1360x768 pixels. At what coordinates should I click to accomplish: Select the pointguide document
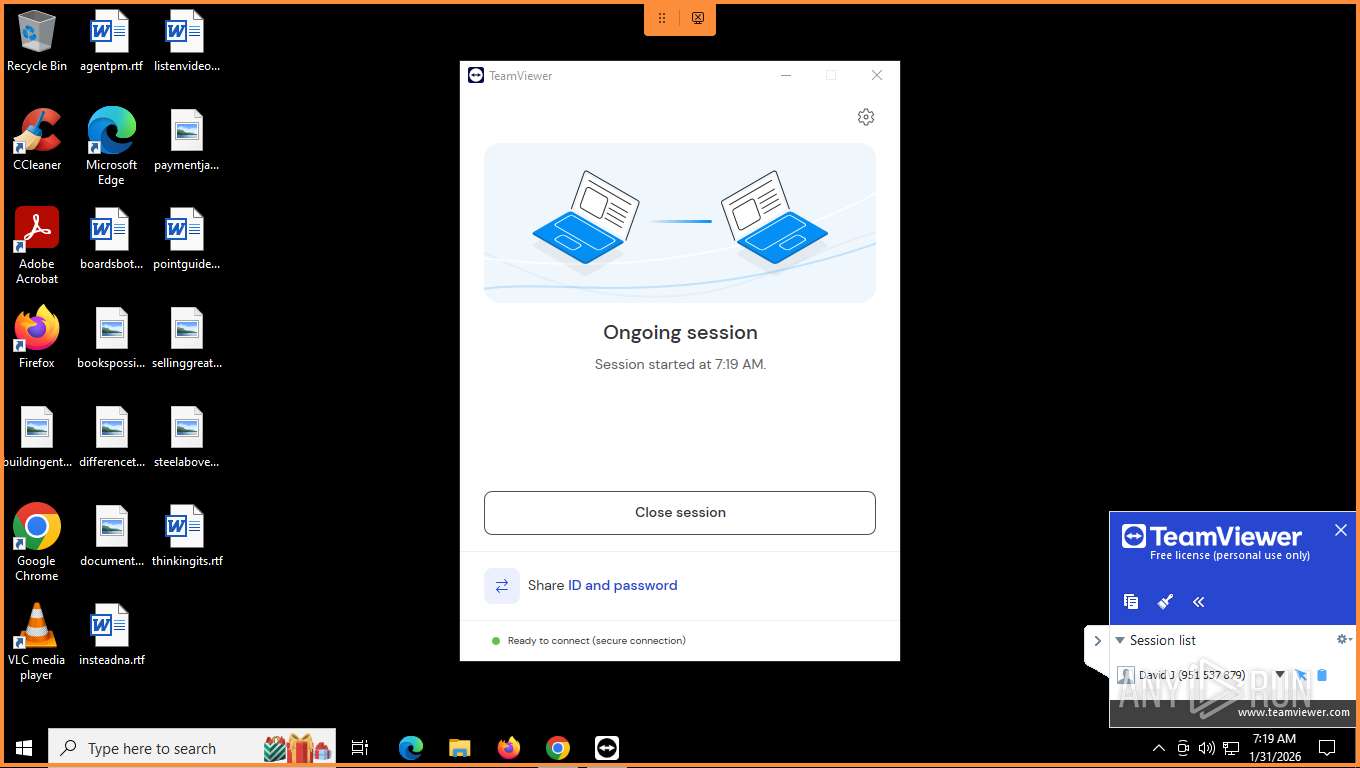pos(187,239)
